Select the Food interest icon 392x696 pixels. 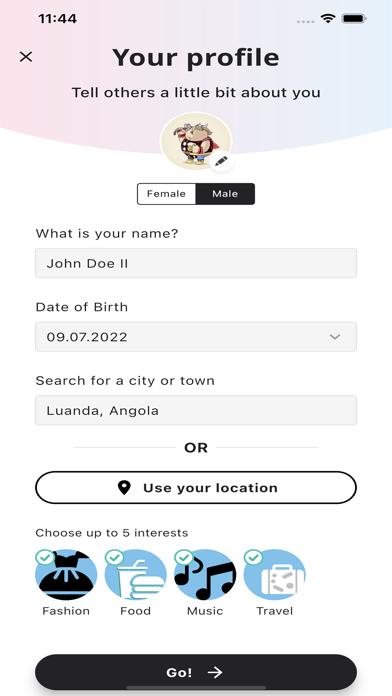[135, 575]
